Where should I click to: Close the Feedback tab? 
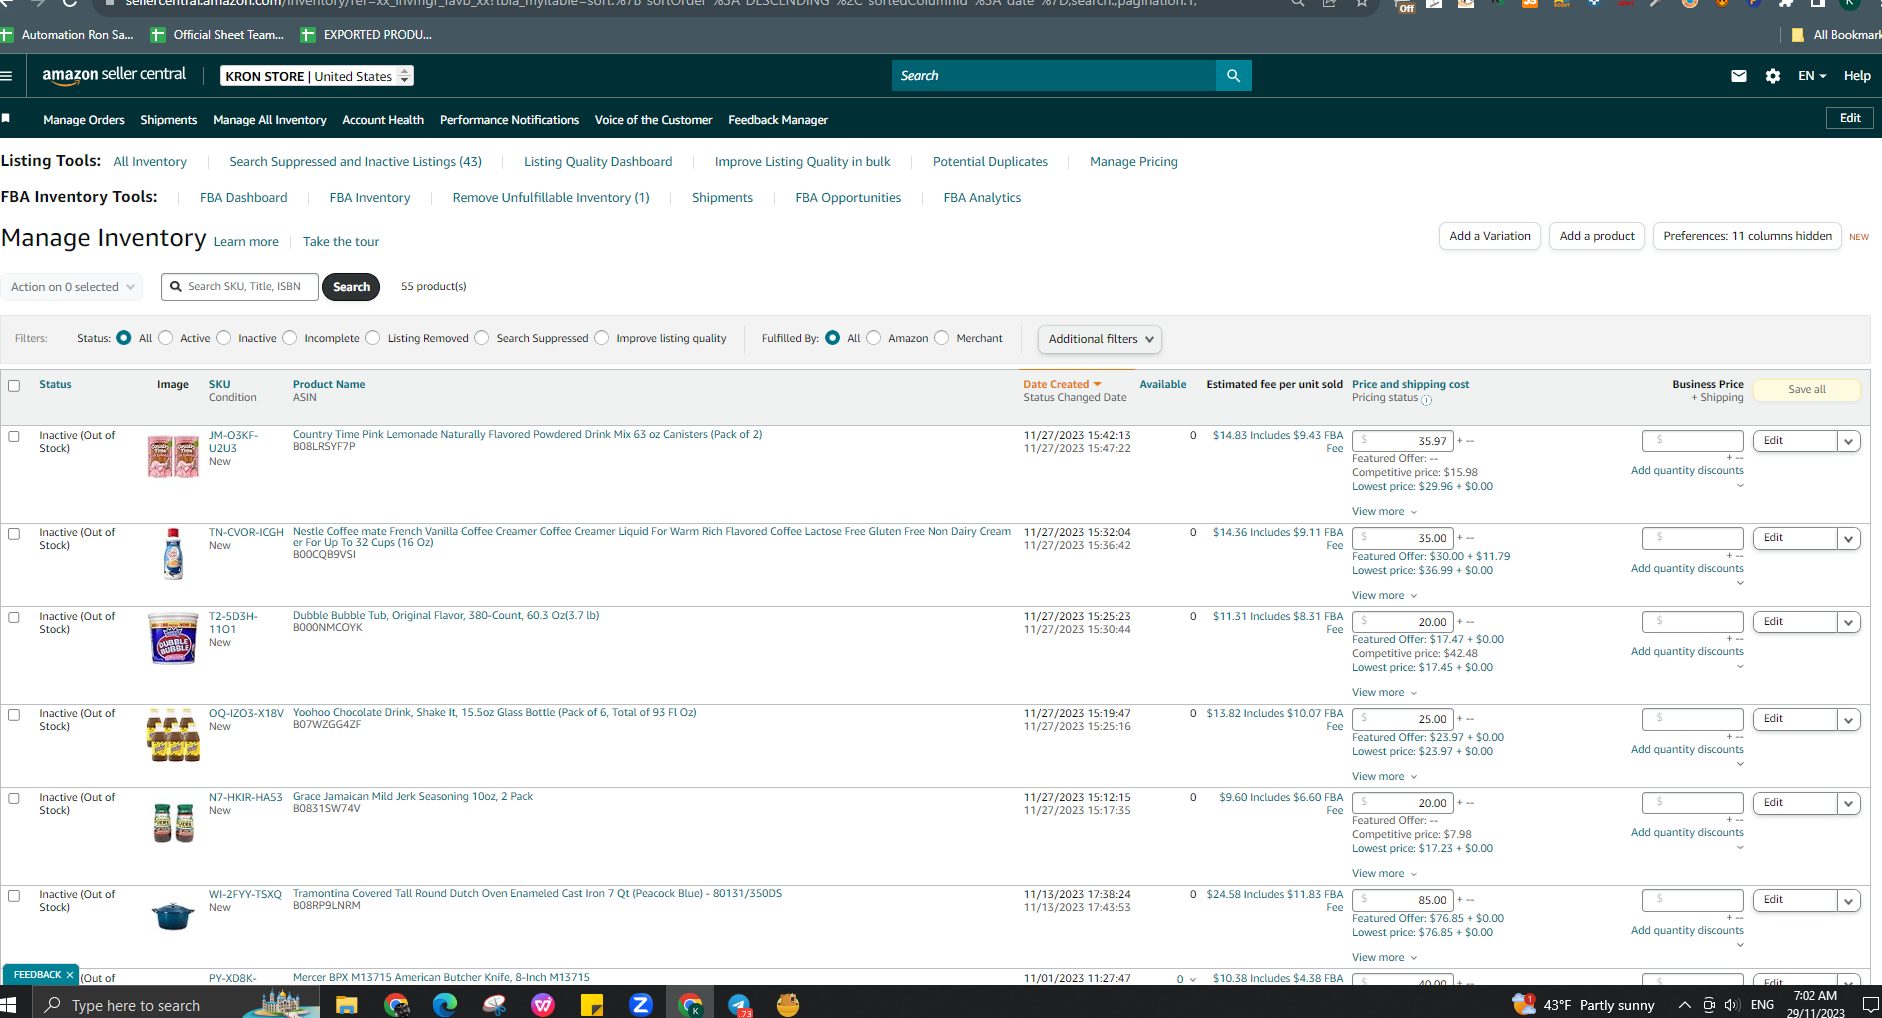[70, 975]
